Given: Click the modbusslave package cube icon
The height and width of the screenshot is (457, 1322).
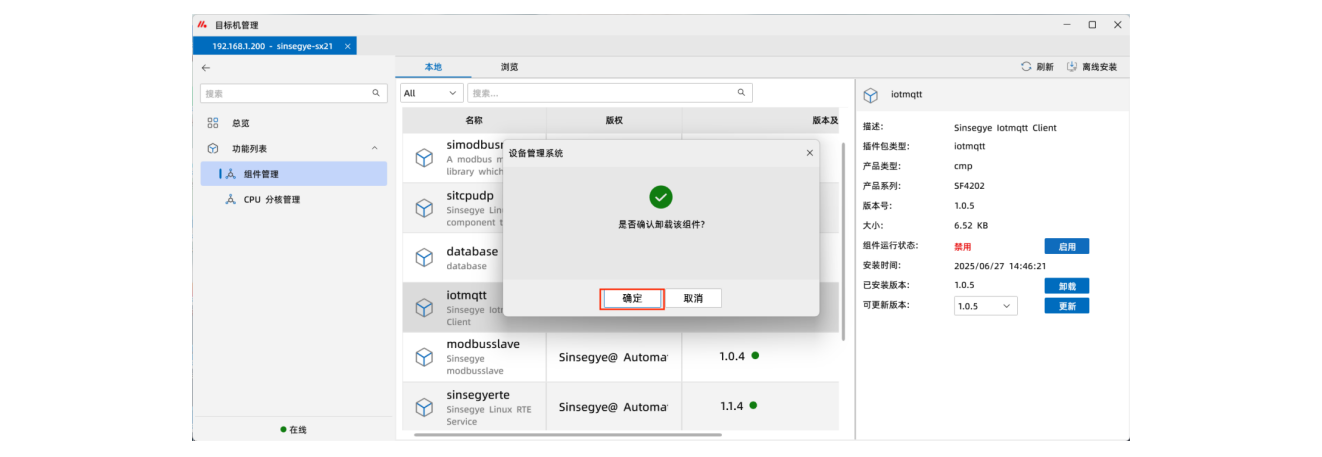Looking at the screenshot, I should point(424,356).
